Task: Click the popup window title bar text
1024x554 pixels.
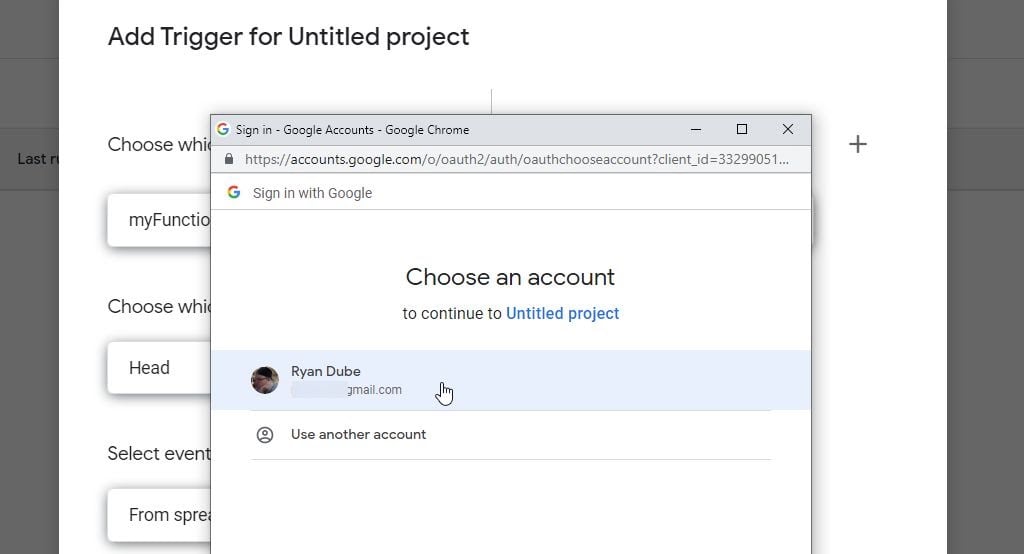Action: coord(352,130)
